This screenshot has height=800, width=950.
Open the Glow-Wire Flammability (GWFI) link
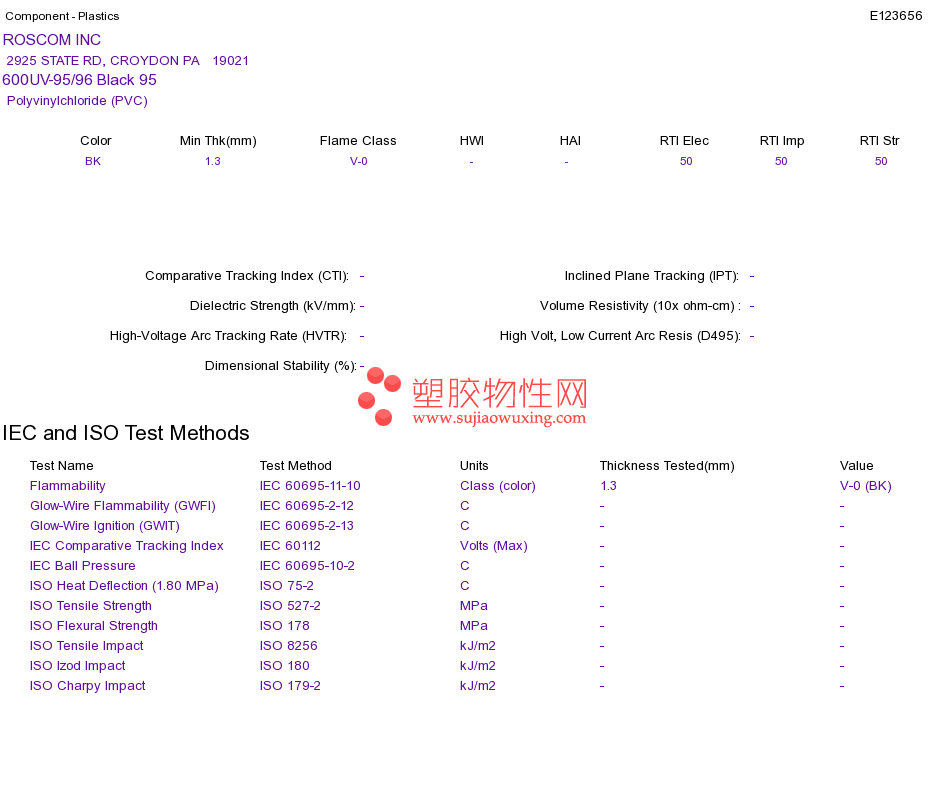pyautogui.click(x=123, y=505)
